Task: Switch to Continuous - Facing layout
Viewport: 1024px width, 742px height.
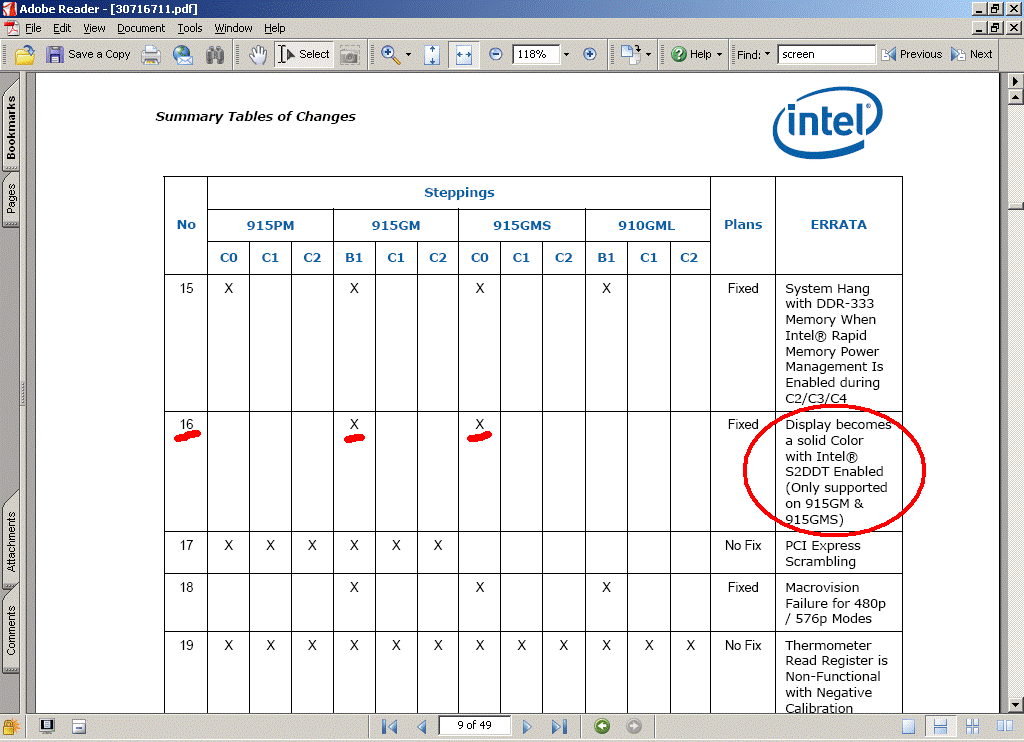Action: click(972, 726)
